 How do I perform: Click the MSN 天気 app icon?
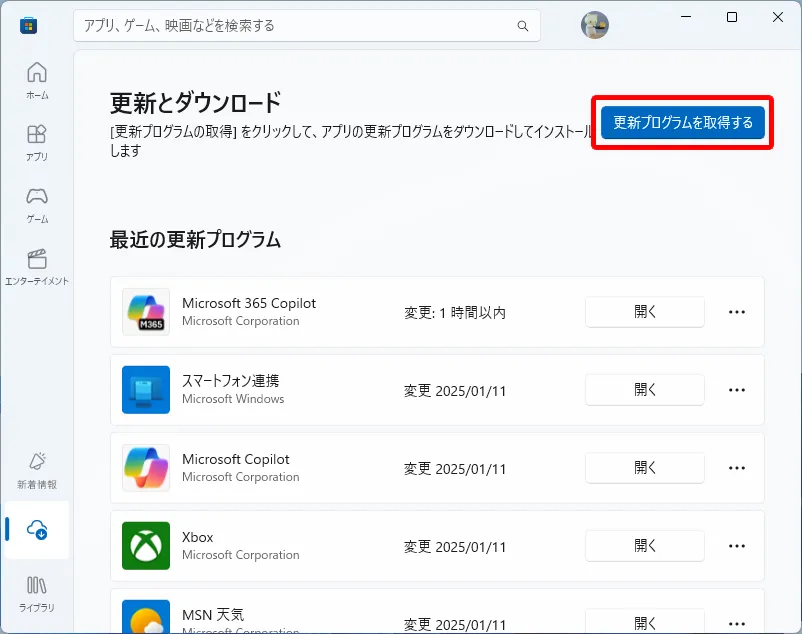[x=146, y=618]
